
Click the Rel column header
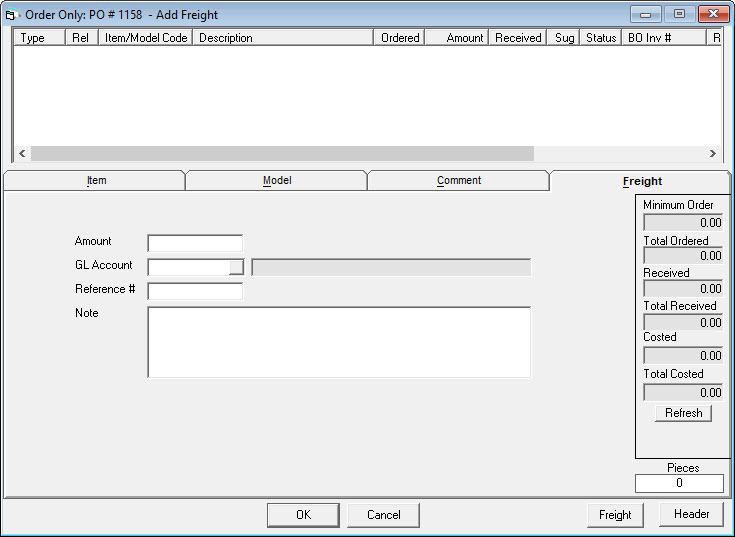click(x=82, y=37)
